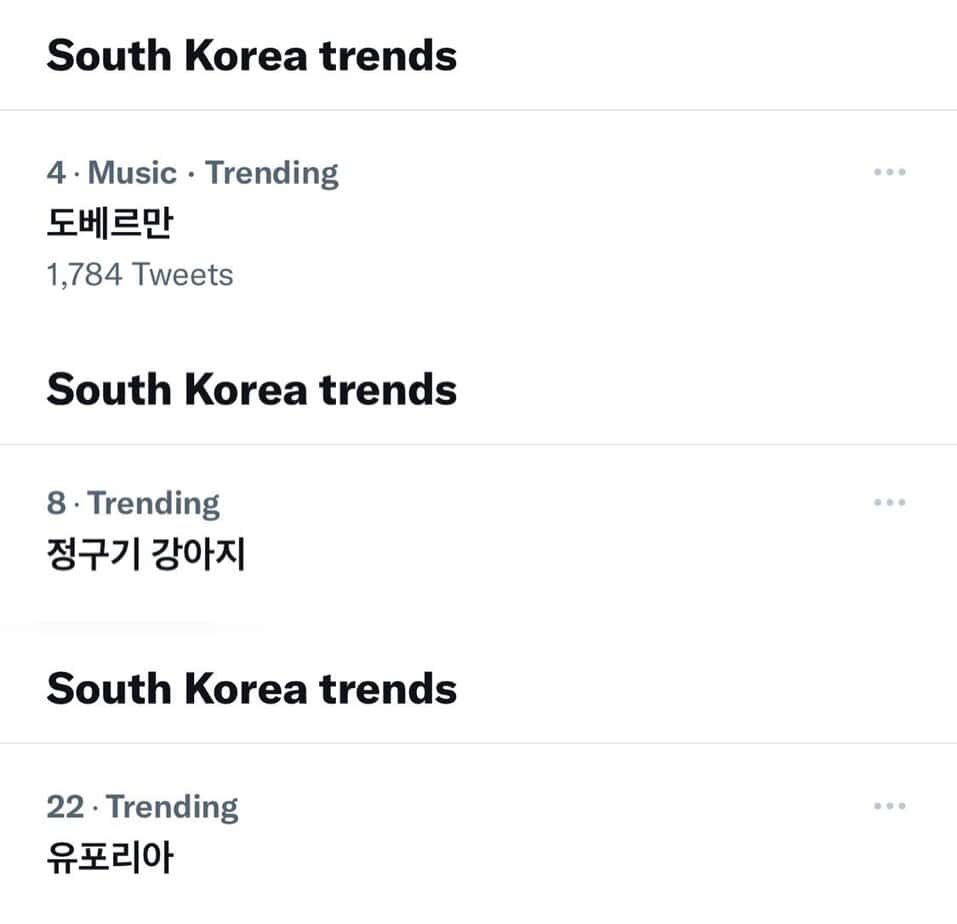This screenshot has height=924, width=957.
Task: Open the 정구기 강아지 trending topic
Action: pos(146,553)
